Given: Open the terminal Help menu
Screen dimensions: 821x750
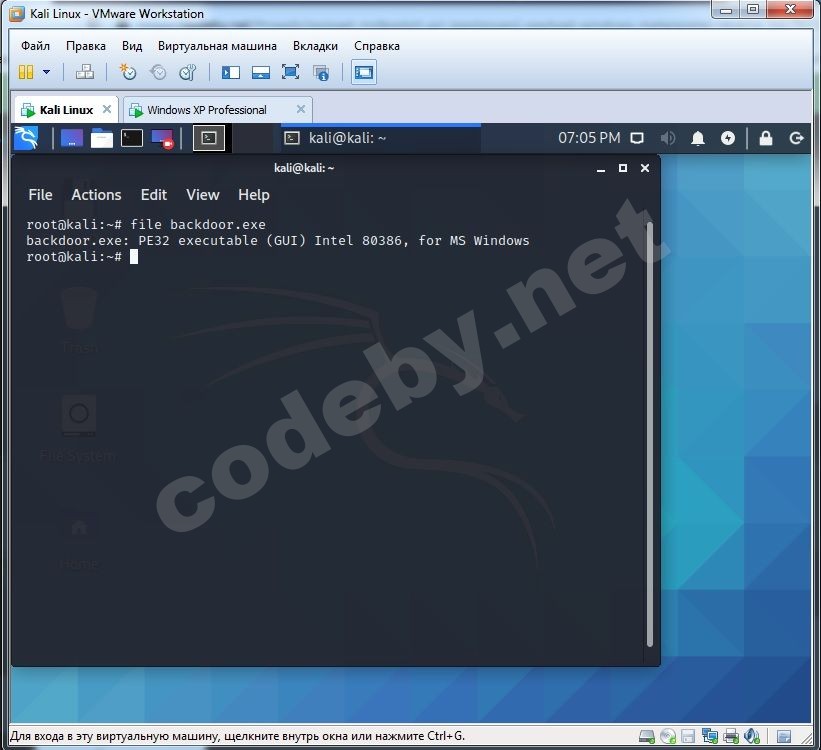Looking at the screenshot, I should tap(254, 195).
